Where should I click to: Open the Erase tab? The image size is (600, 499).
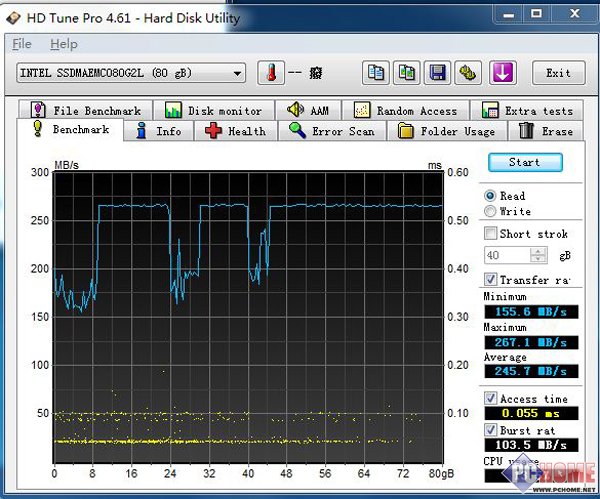click(x=546, y=131)
